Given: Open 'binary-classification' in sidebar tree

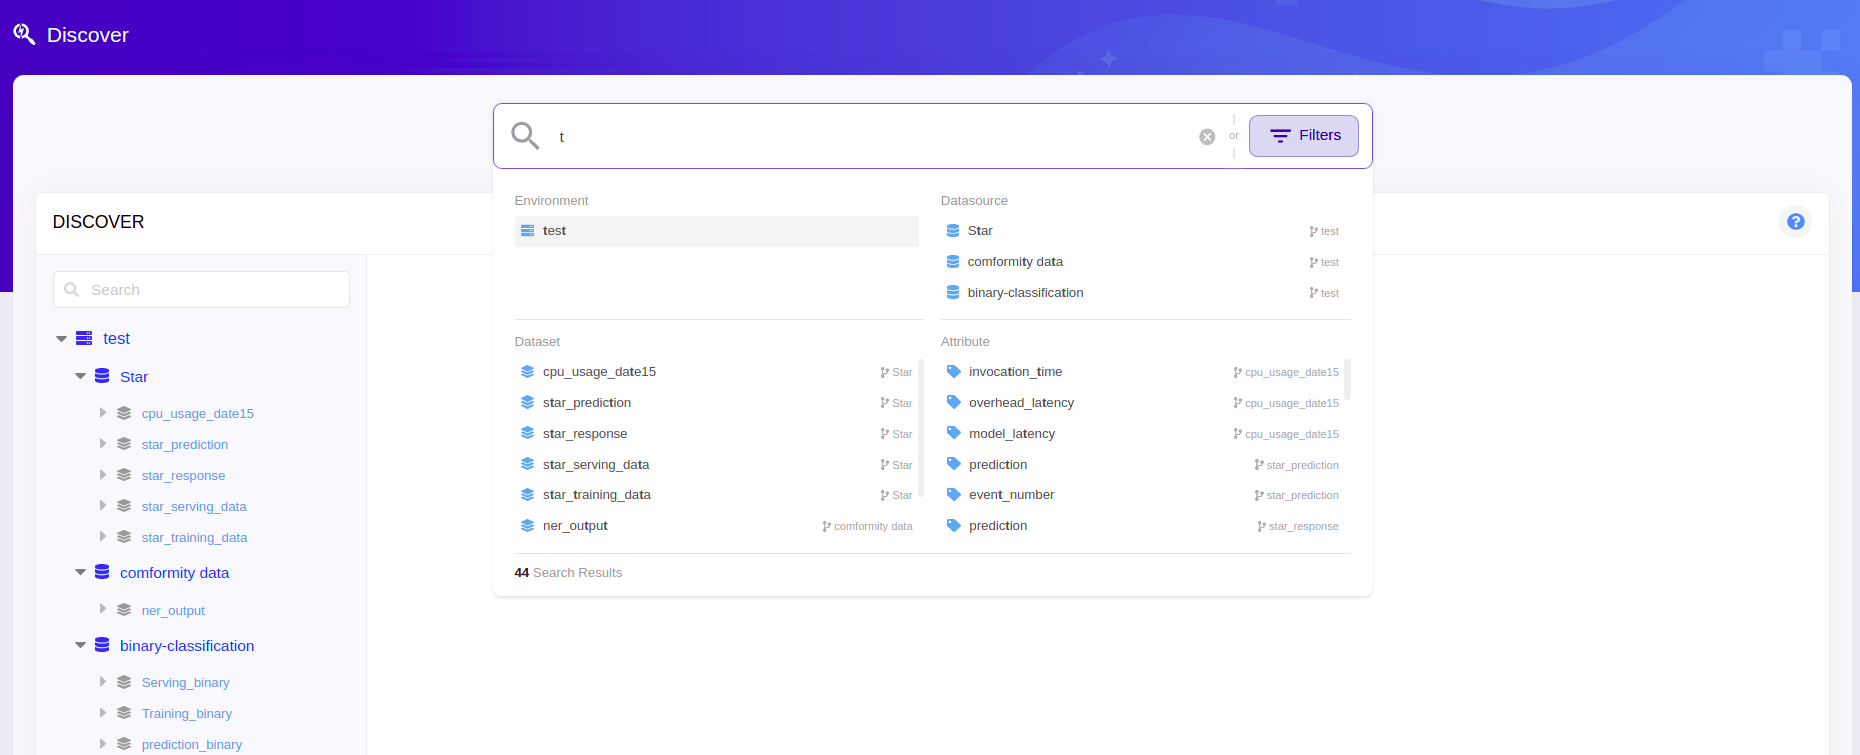Looking at the screenshot, I should [187, 646].
